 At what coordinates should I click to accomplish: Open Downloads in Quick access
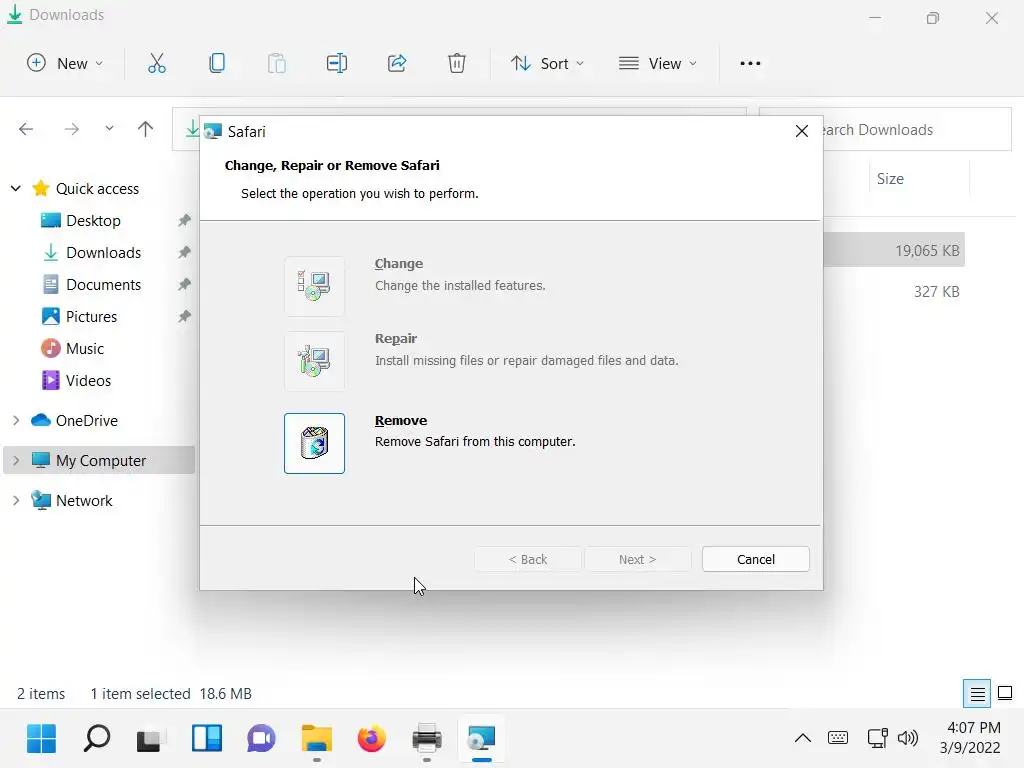104,253
